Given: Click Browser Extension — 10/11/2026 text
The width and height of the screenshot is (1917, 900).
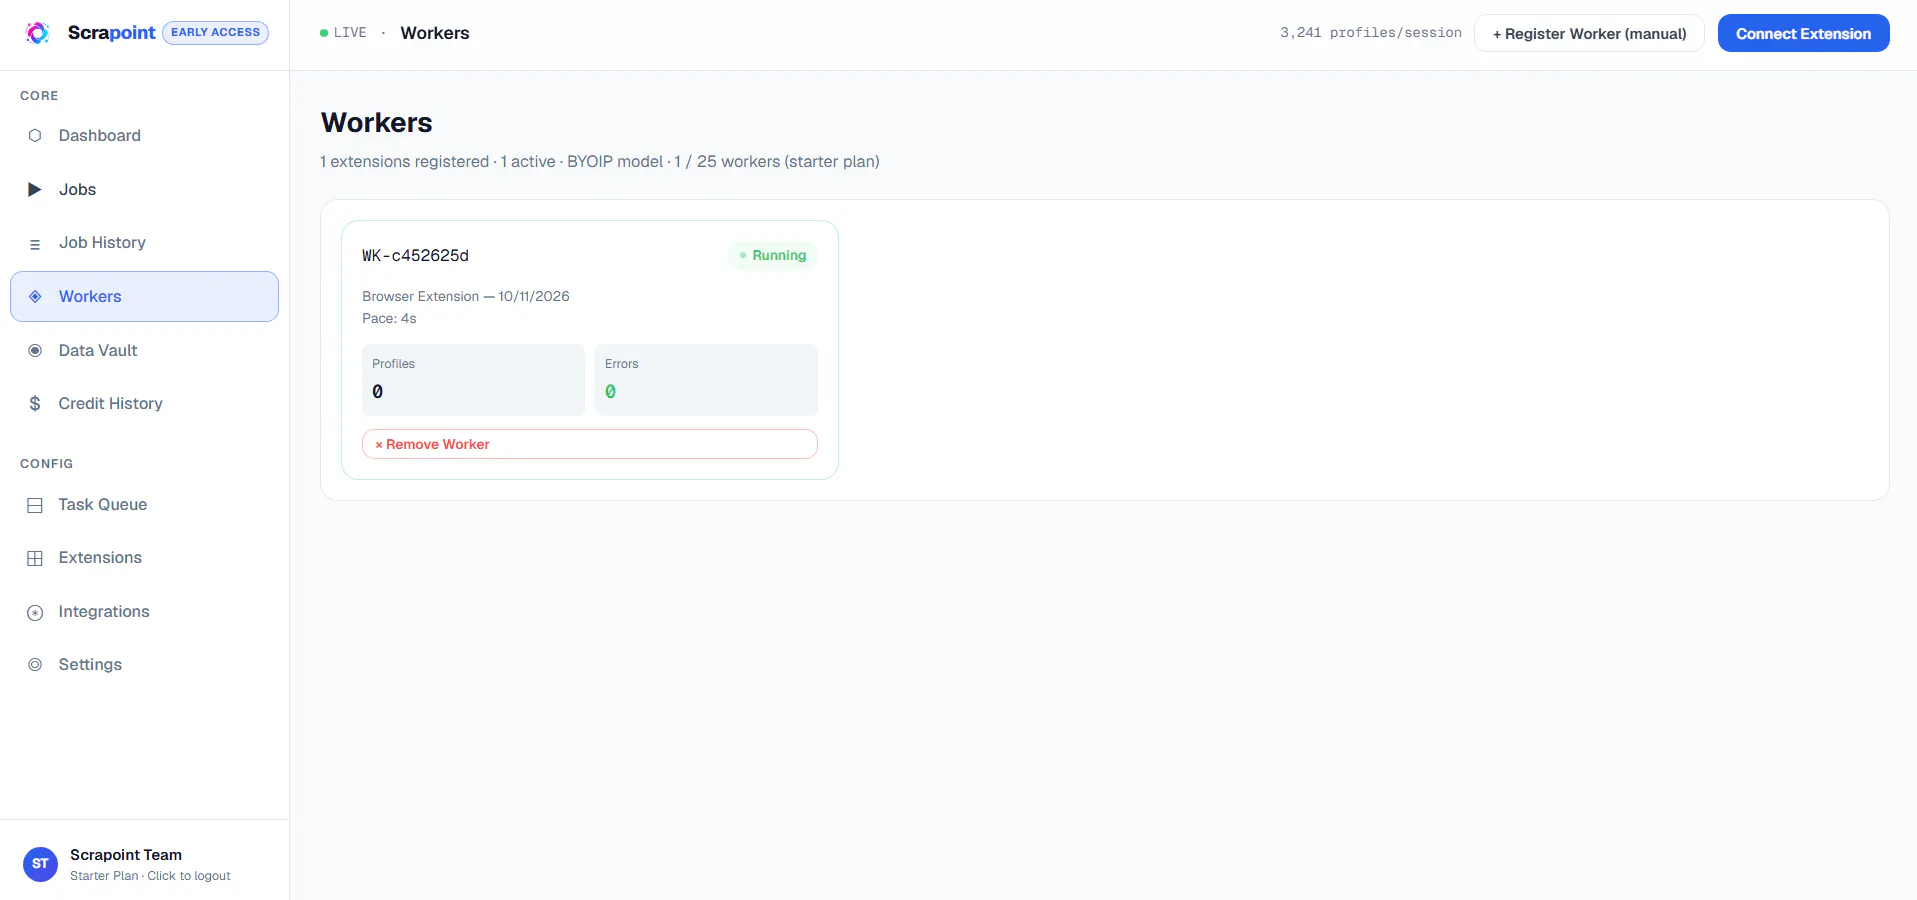Looking at the screenshot, I should [x=466, y=297].
